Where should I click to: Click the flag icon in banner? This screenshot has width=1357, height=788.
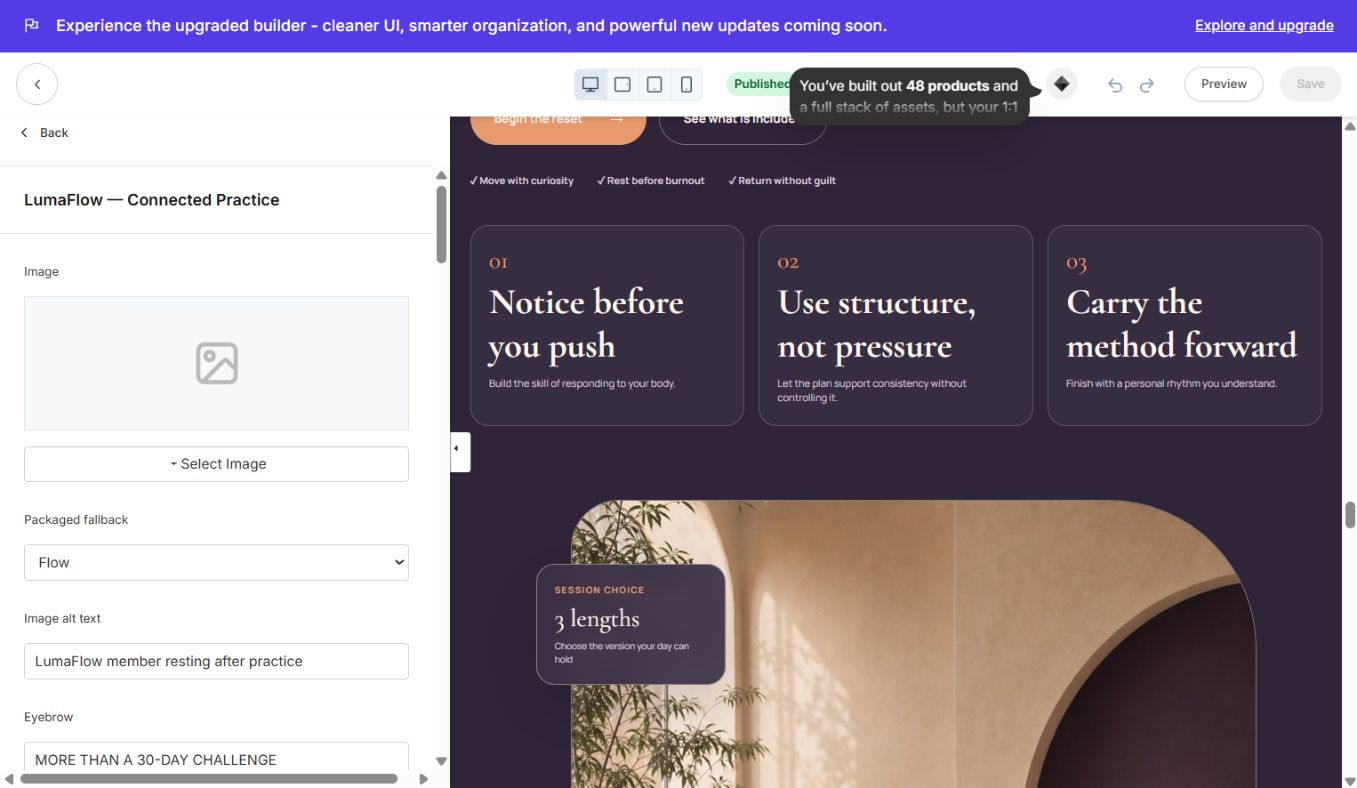pyautogui.click(x=32, y=25)
